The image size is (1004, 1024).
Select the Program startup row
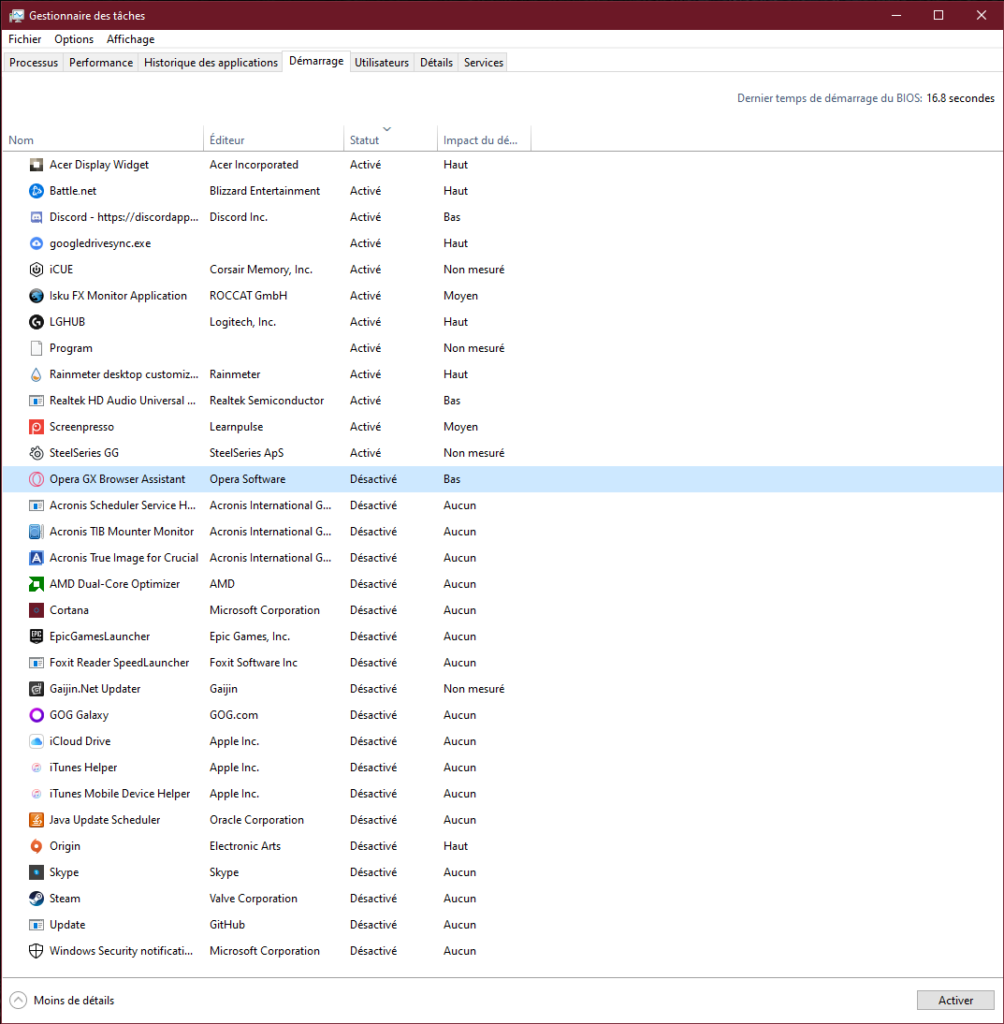click(503, 348)
